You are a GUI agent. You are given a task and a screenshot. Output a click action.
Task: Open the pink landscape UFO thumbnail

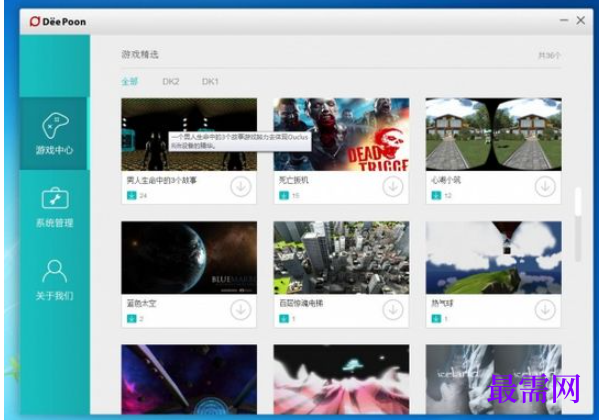click(341, 379)
